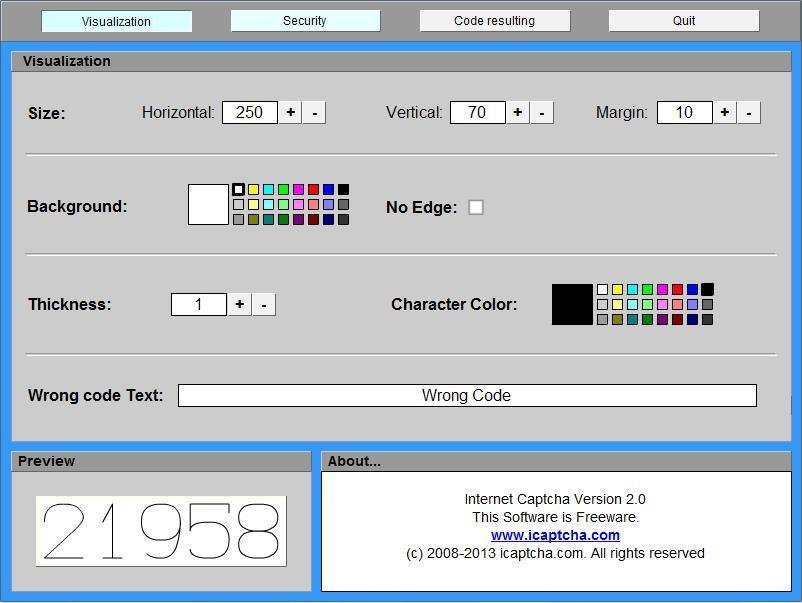Click the captcha preview image showing 21958
This screenshot has width=802, height=603.
(x=160, y=529)
